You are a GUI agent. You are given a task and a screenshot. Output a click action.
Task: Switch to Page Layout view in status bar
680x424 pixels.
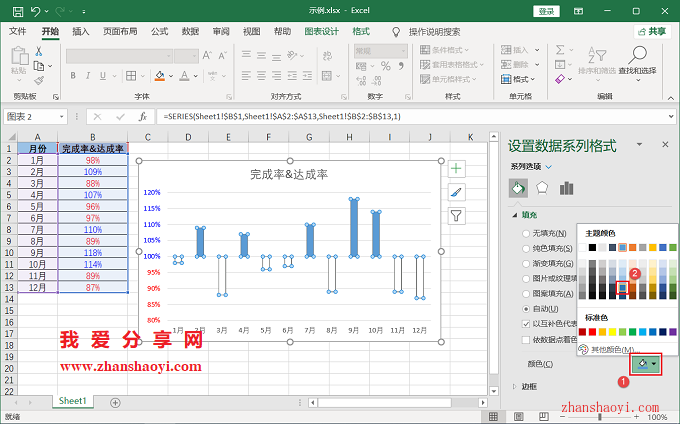(x=519, y=417)
